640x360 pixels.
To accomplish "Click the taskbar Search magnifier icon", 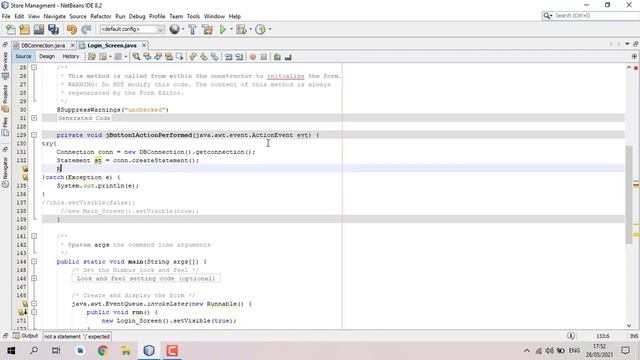I will click(34, 351).
